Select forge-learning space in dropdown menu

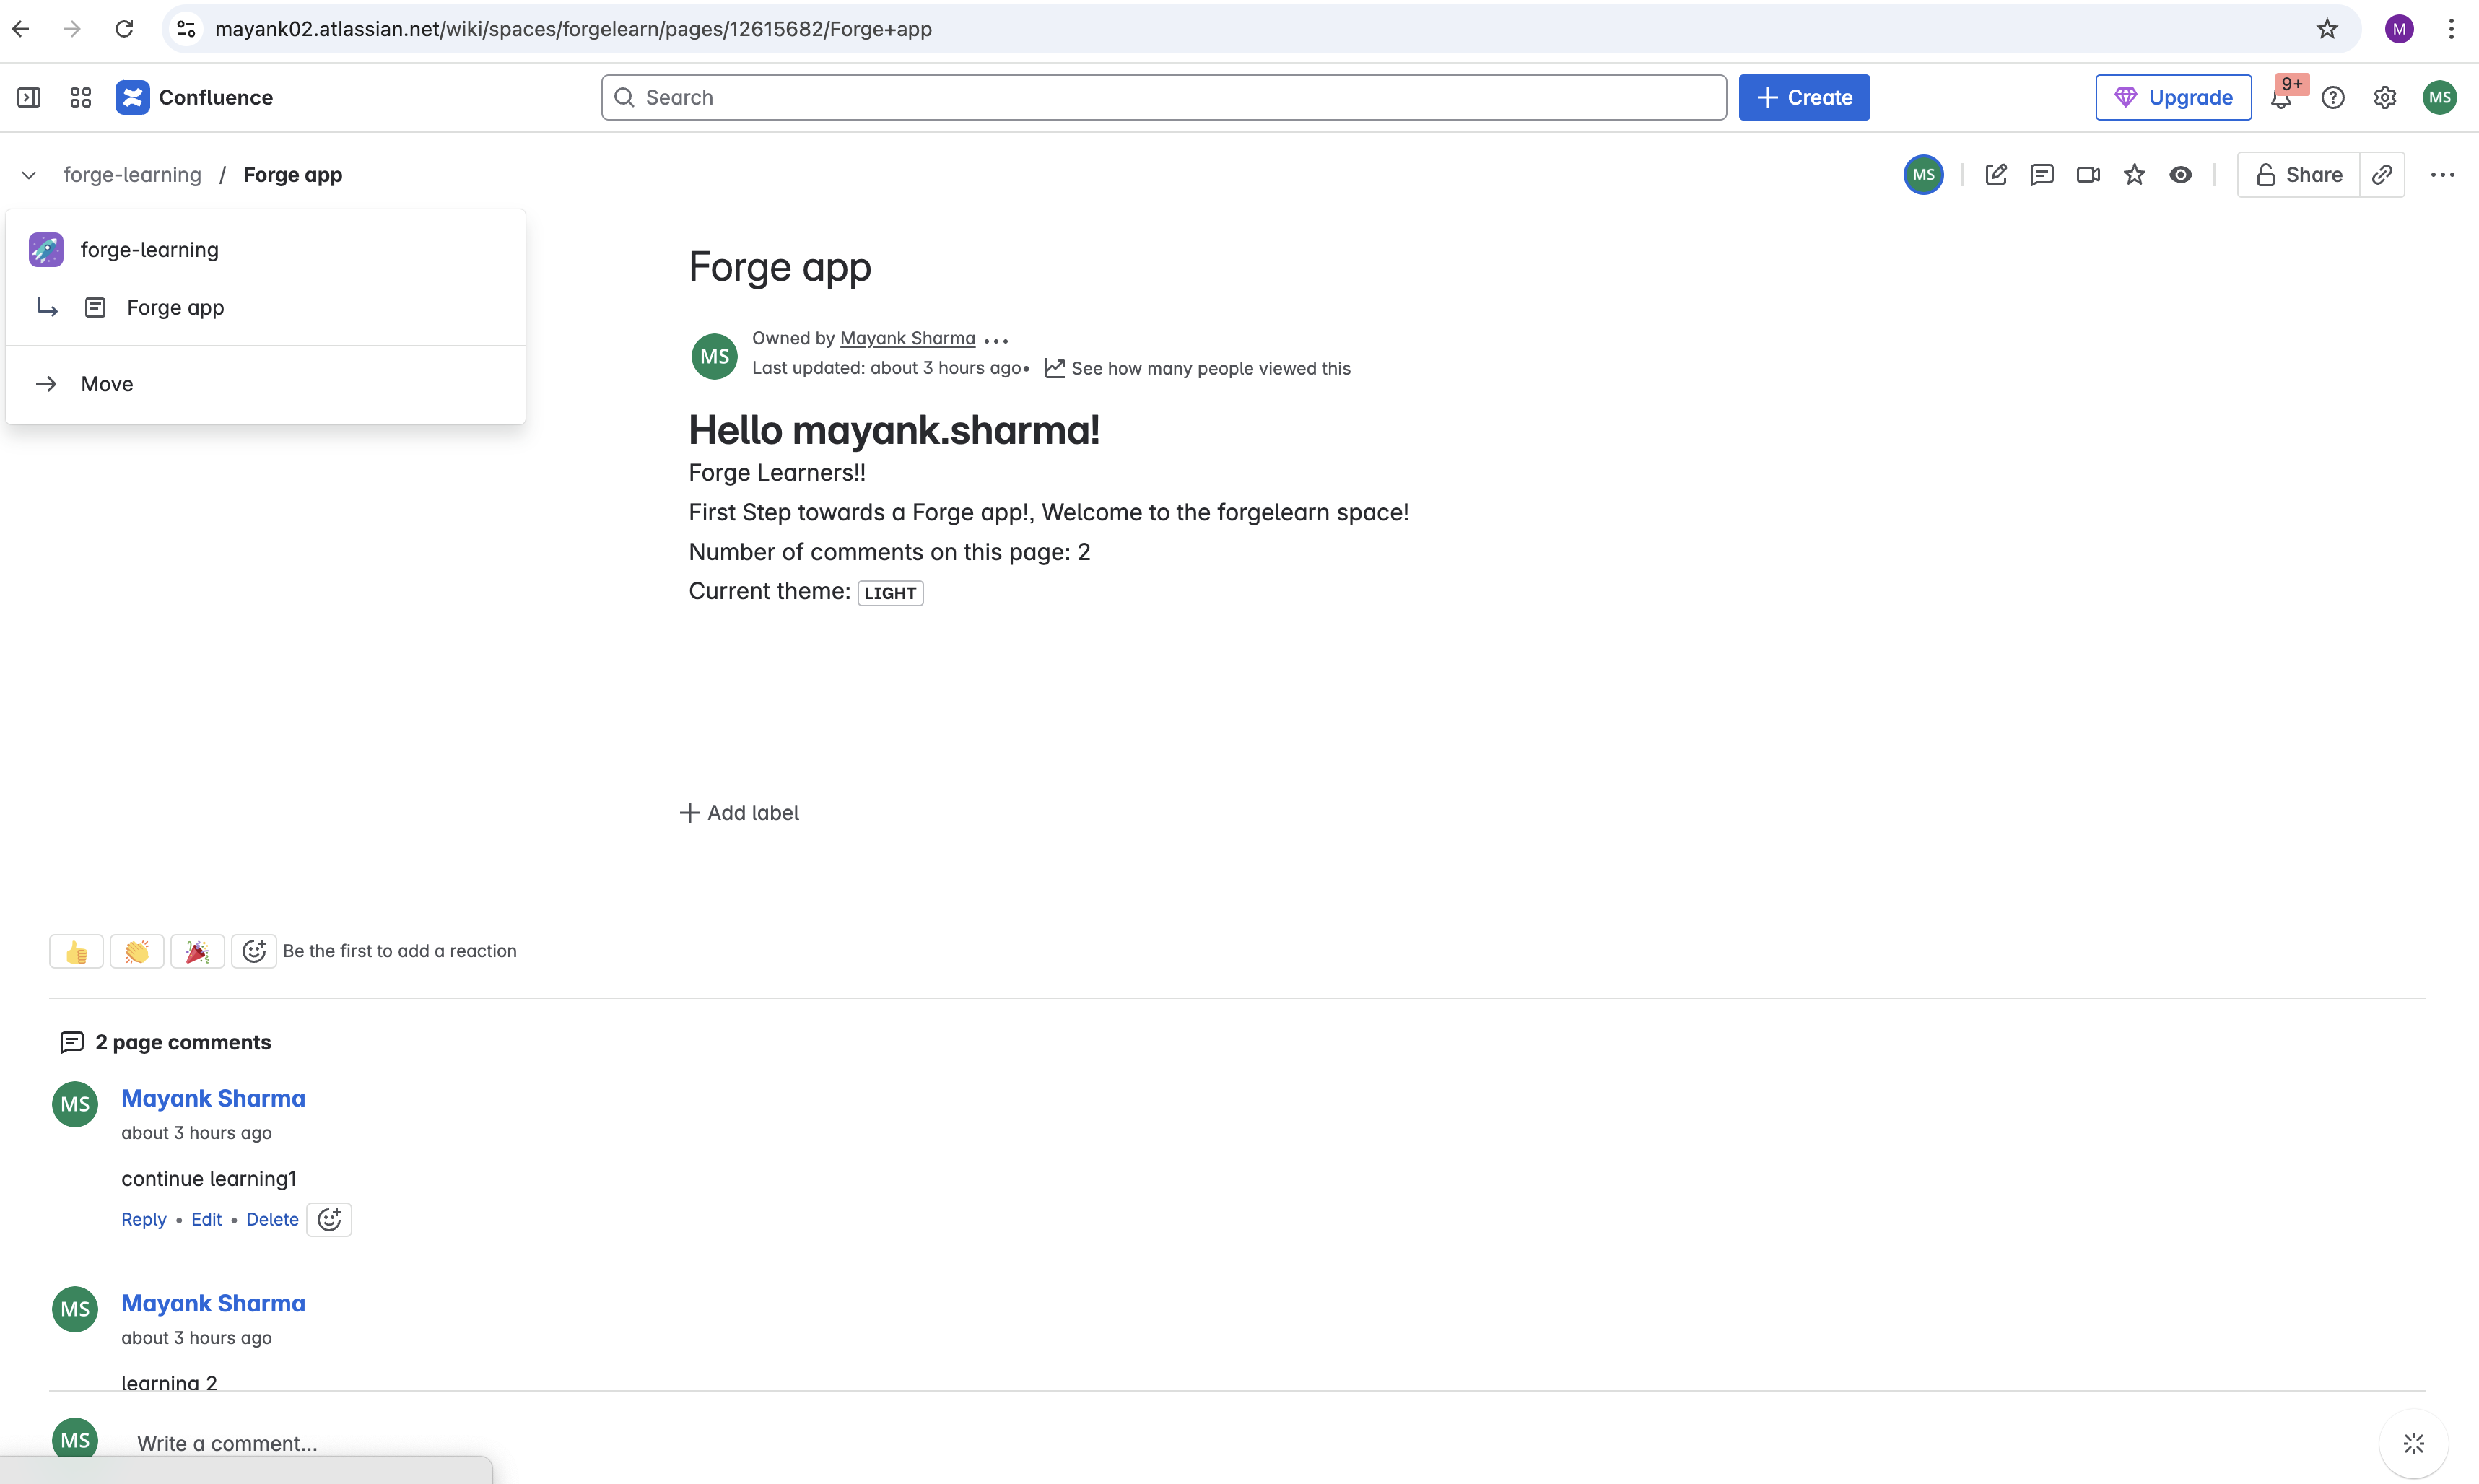coord(149,250)
